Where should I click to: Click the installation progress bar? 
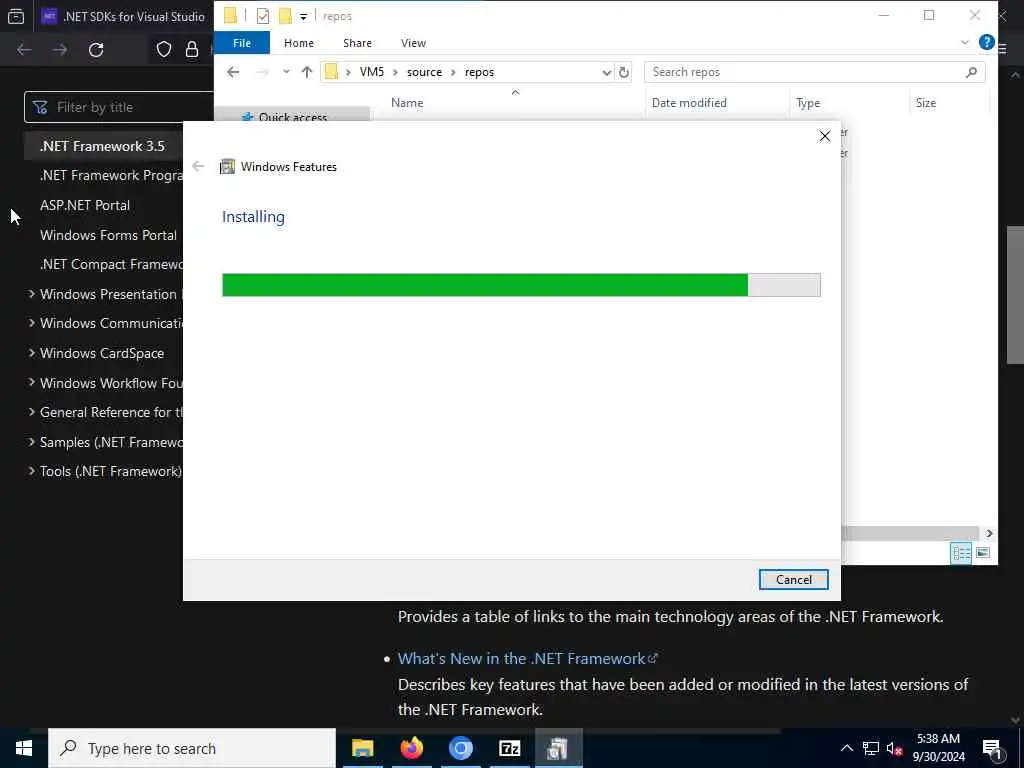pos(521,285)
